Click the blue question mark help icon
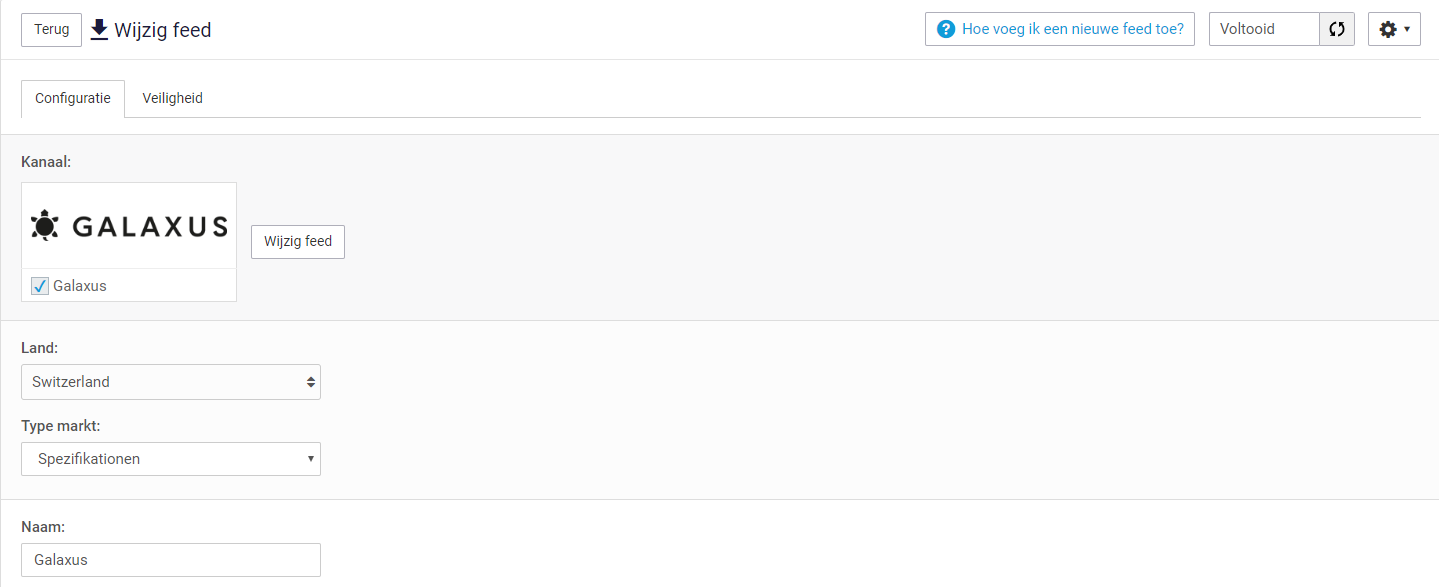This screenshot has width=1439, height=587. click(x=946, y=29)
